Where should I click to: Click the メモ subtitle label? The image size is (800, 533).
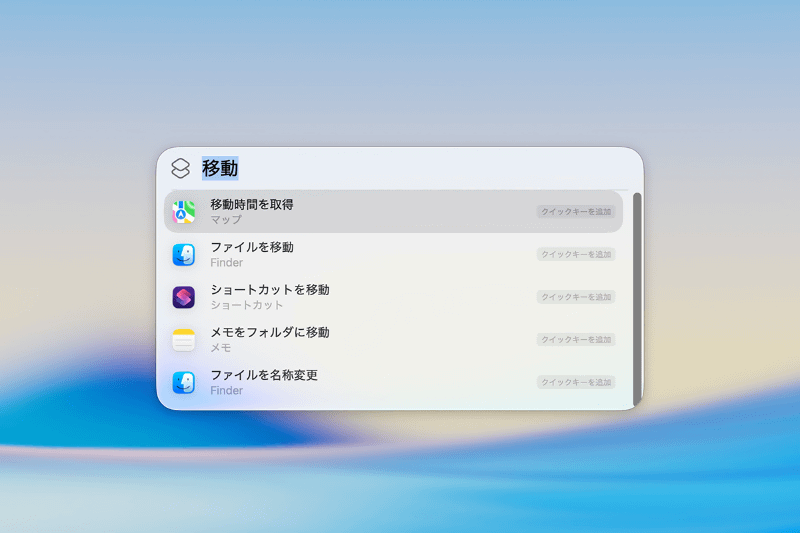tap(221, 348)
